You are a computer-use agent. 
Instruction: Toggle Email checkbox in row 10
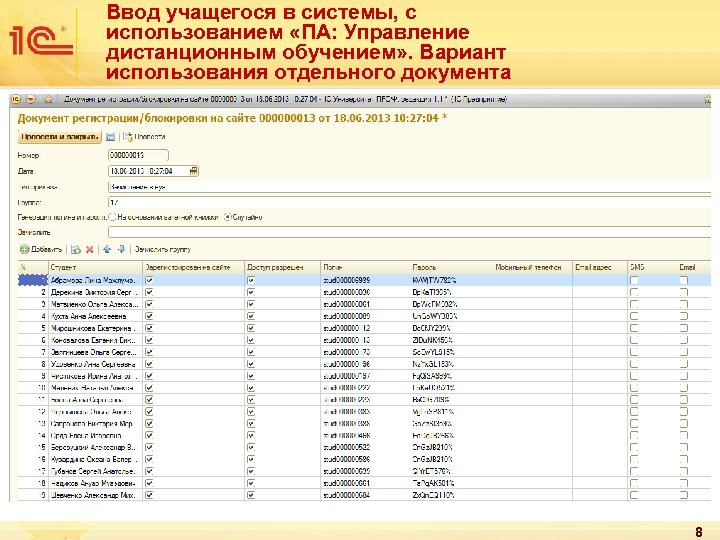[x=684, y=388]
